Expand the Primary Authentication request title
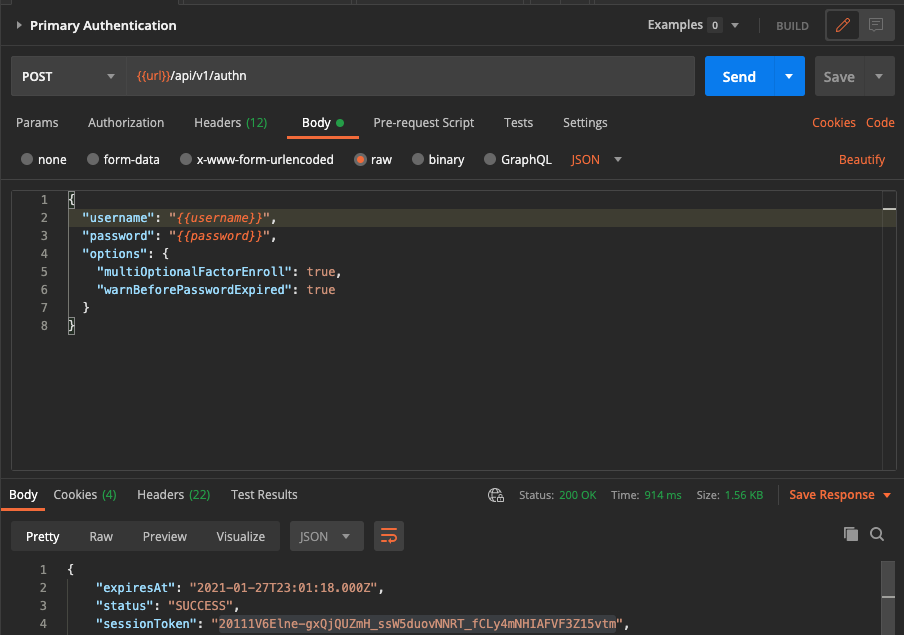 [x=19, y=25]
